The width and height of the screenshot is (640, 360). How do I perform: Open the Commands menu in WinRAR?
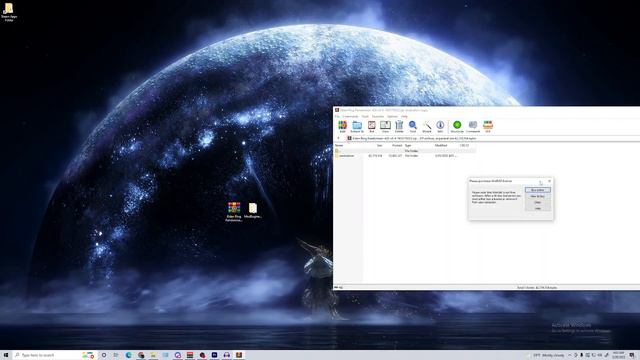tap(350, 116)
